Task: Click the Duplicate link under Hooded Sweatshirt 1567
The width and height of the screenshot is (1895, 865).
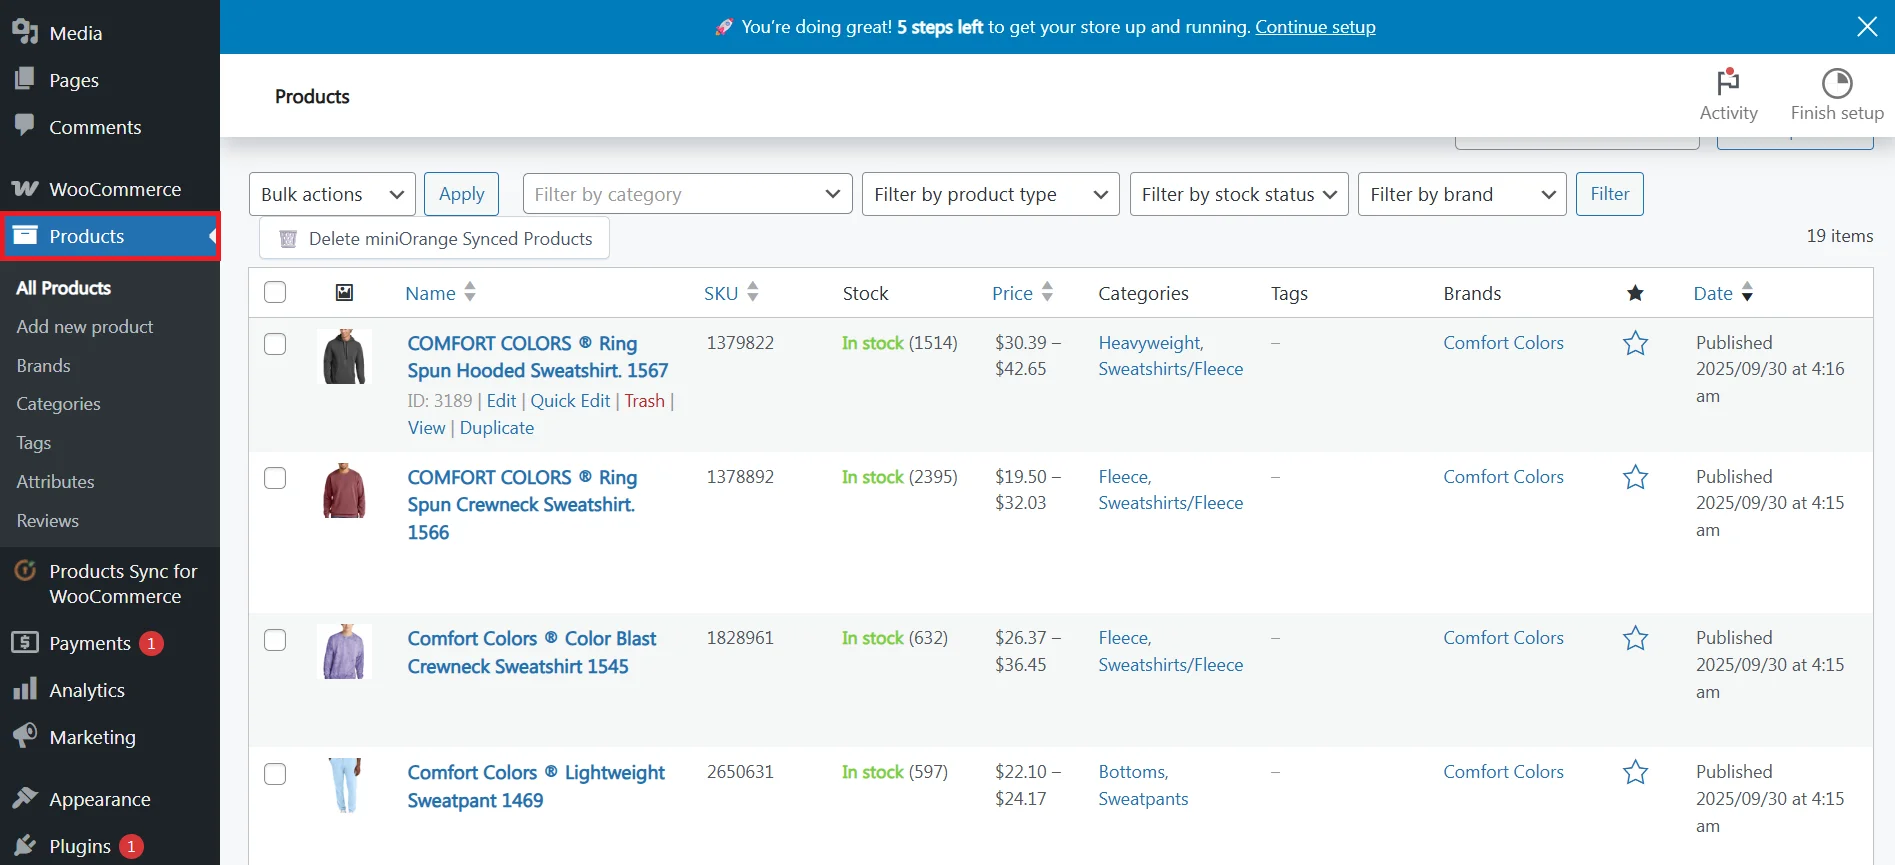Action: coord(496,428)
